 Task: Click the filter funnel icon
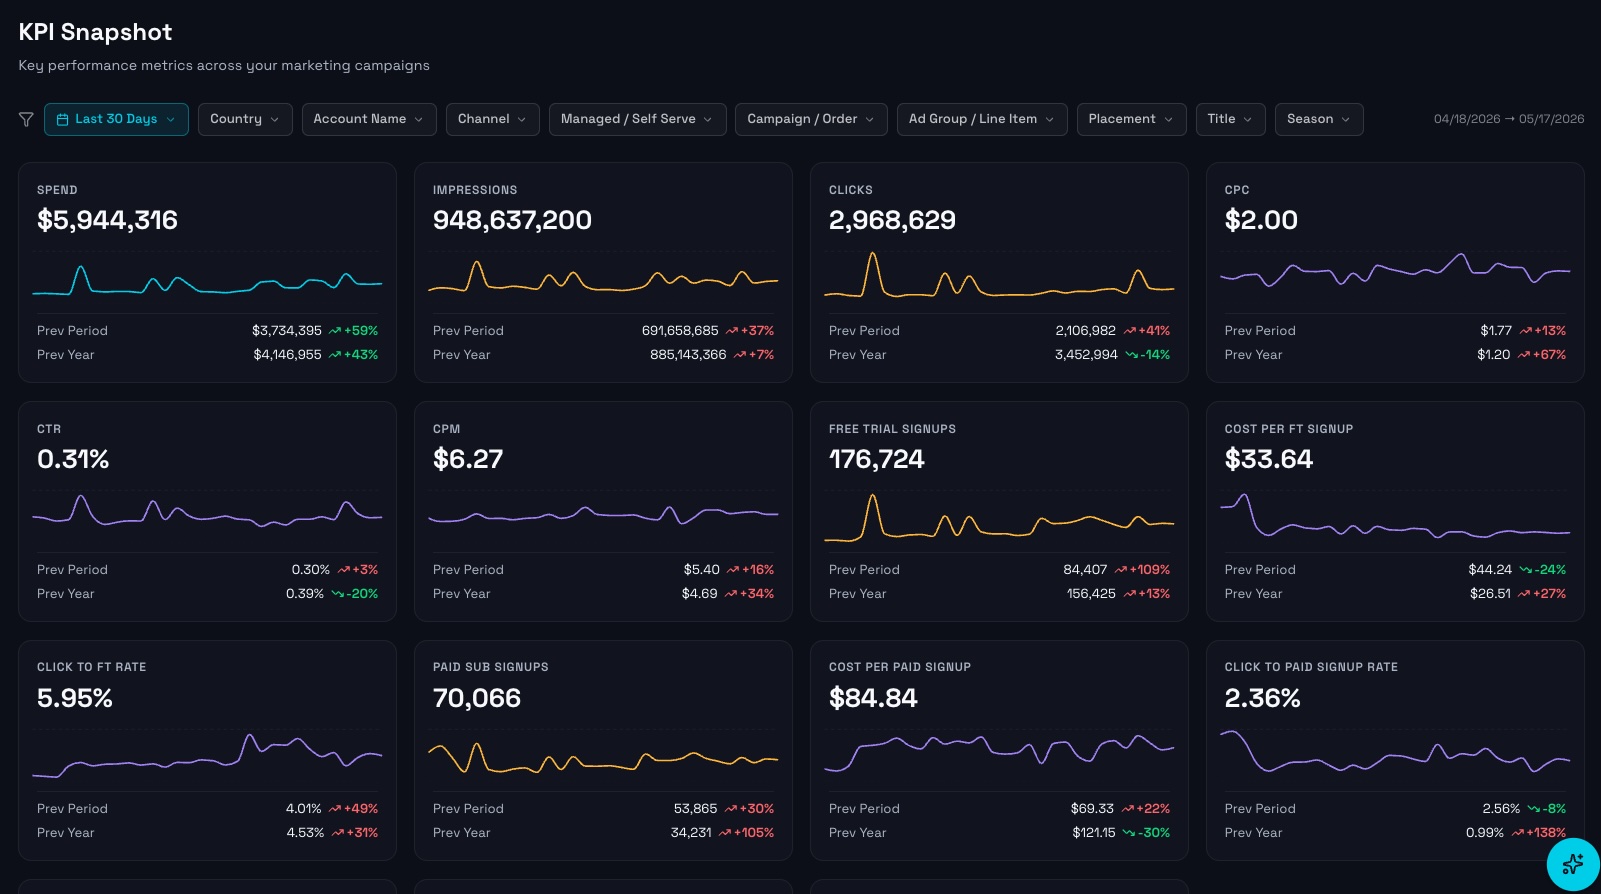click(x=26, y=119)
